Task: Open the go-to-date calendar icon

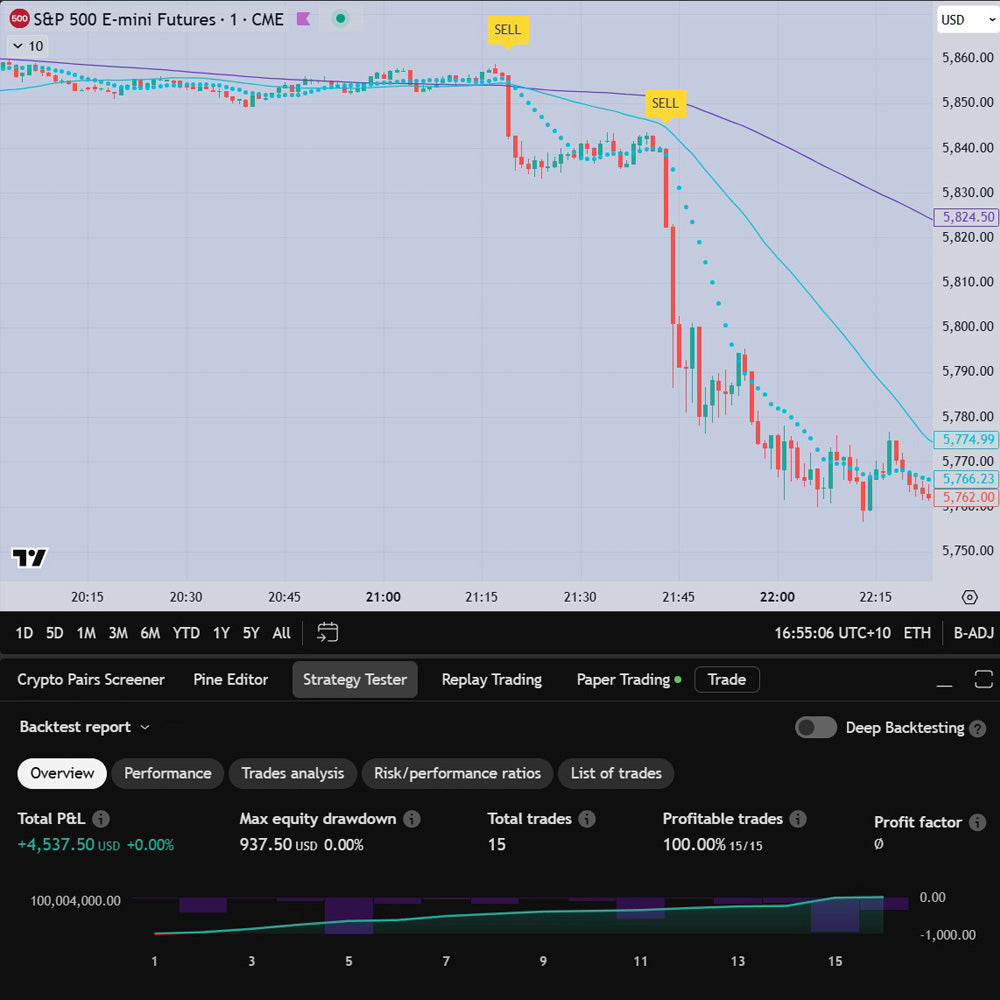Action: pos(328,633)
